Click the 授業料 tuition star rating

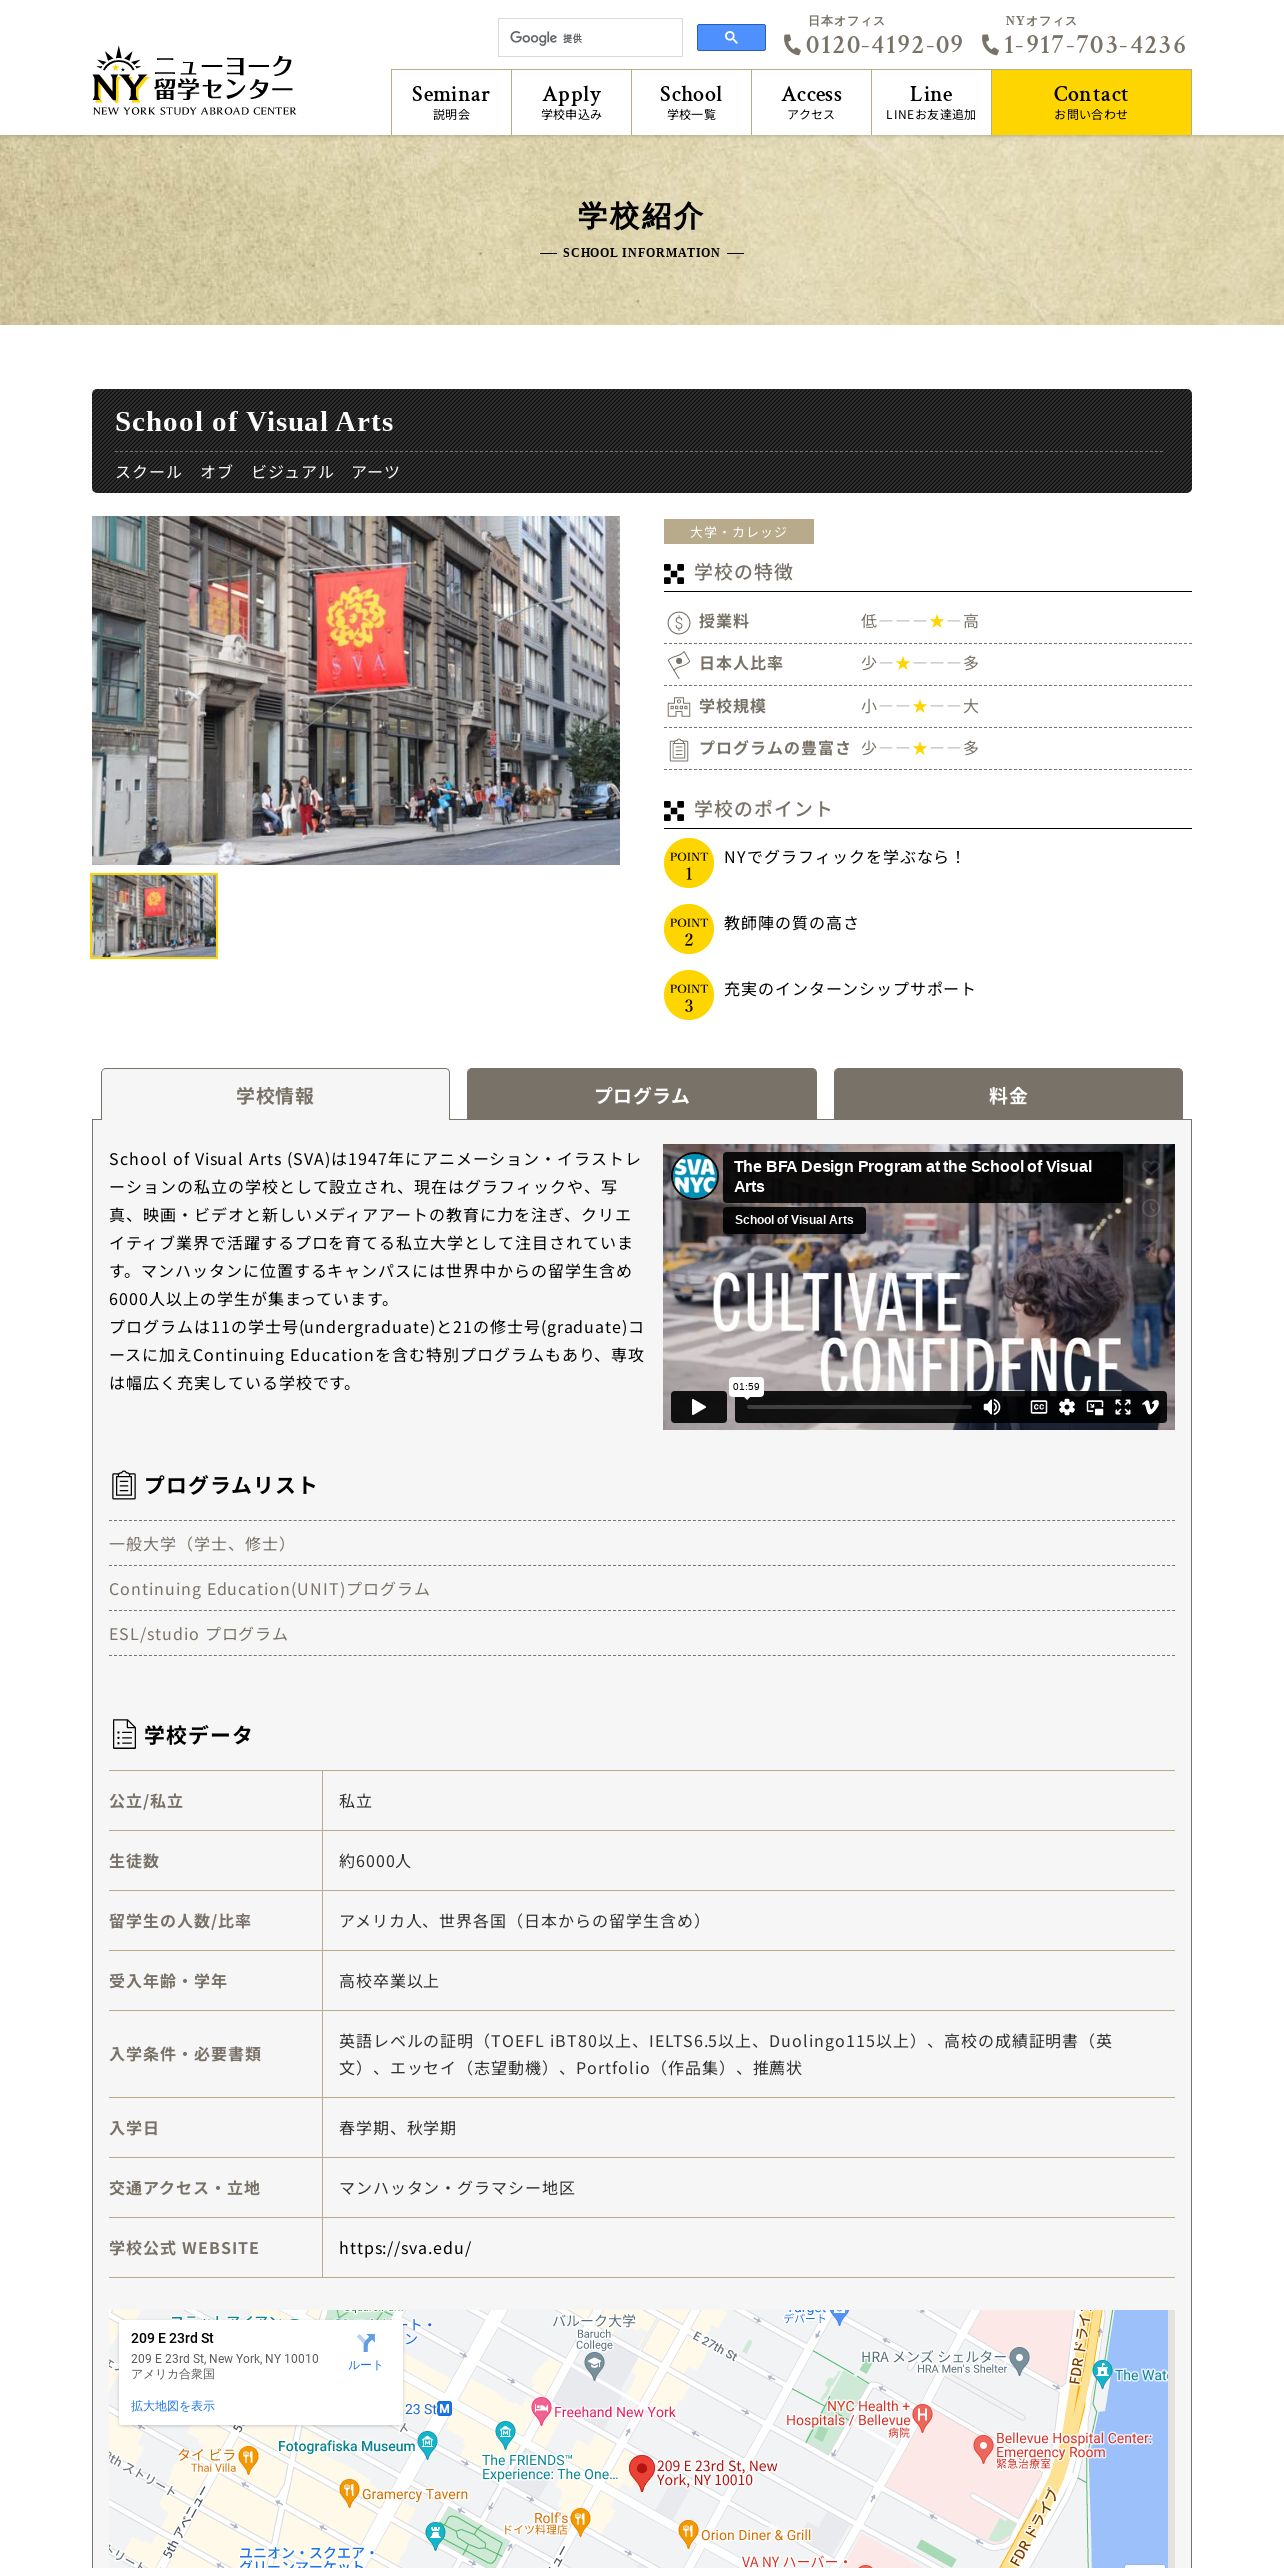(920, 621)
